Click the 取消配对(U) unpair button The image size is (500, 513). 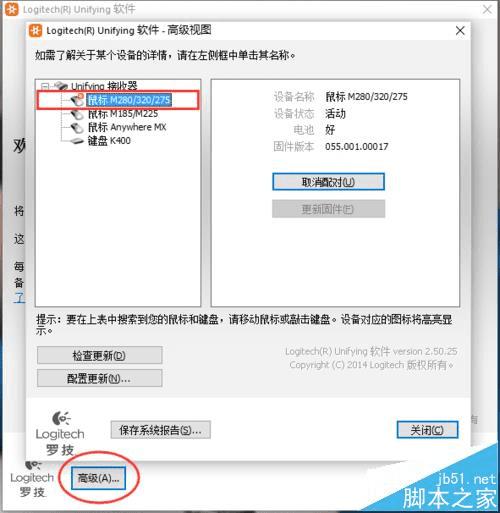pos(328,182)
